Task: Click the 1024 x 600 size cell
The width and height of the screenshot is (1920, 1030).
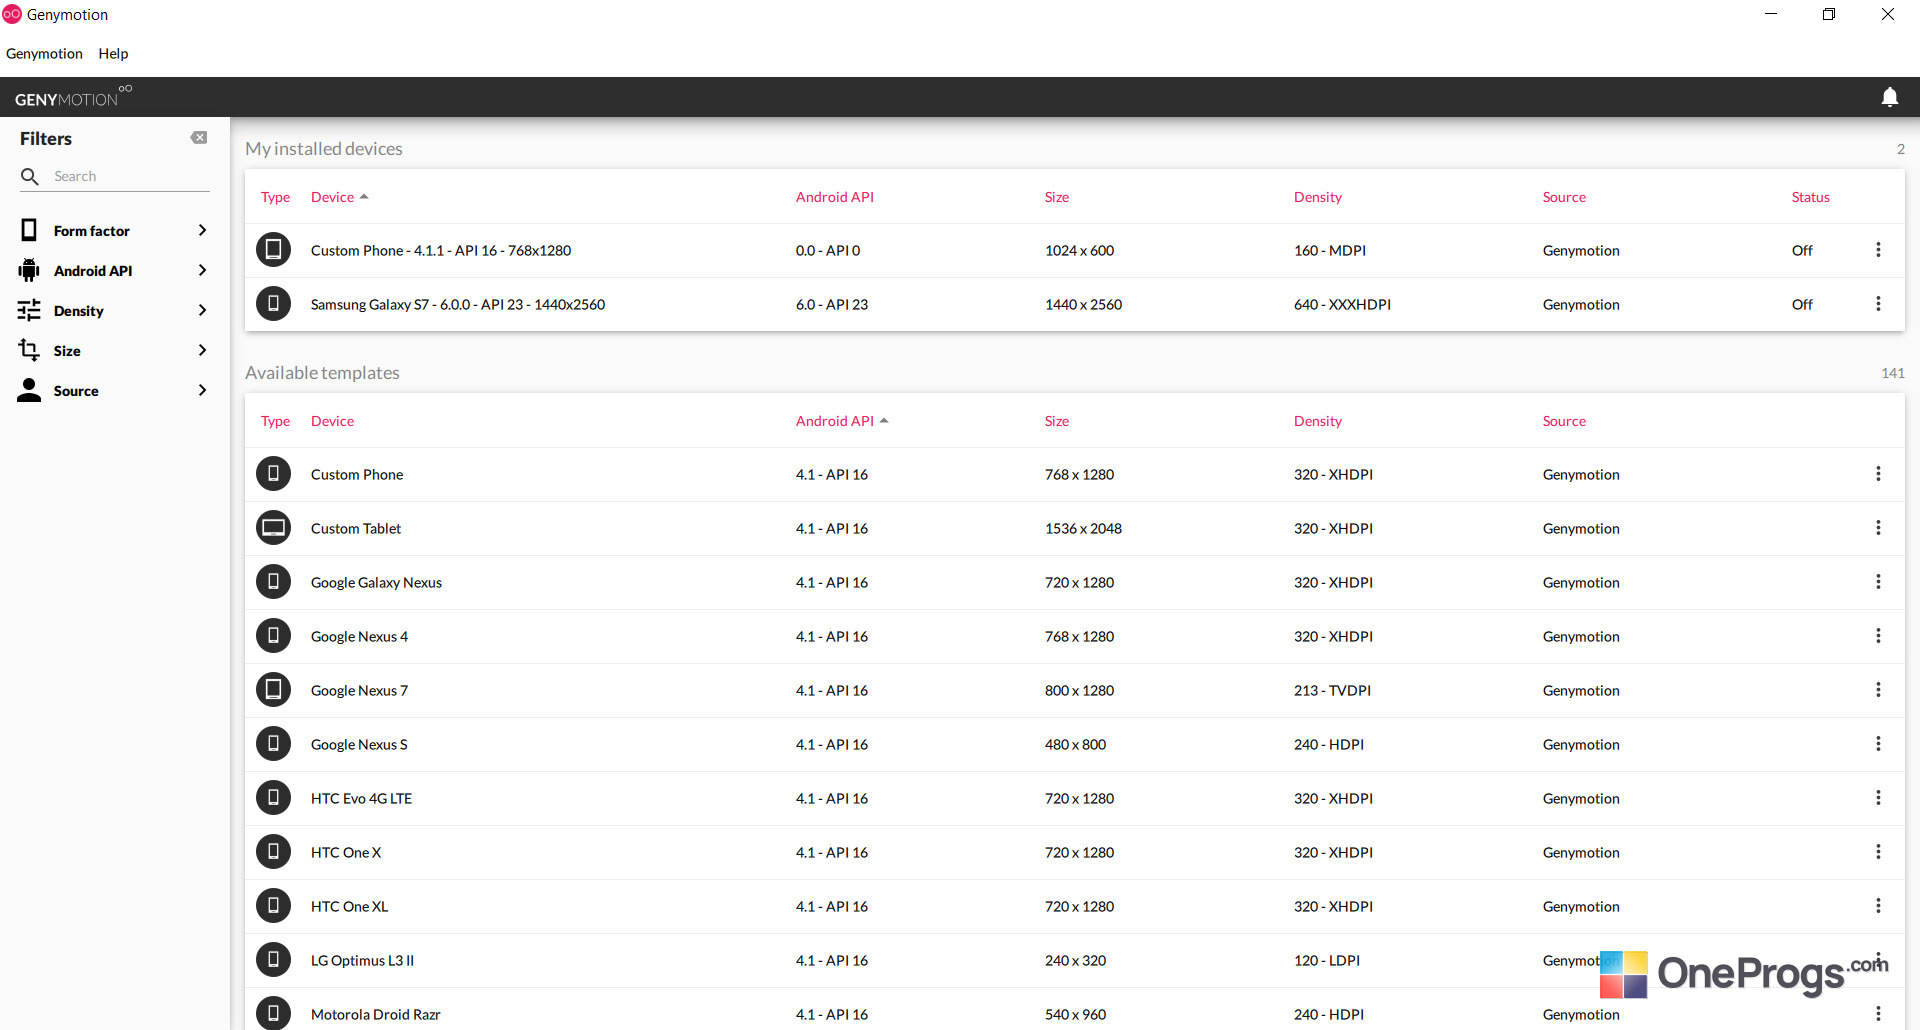Action: [1079, 250]
